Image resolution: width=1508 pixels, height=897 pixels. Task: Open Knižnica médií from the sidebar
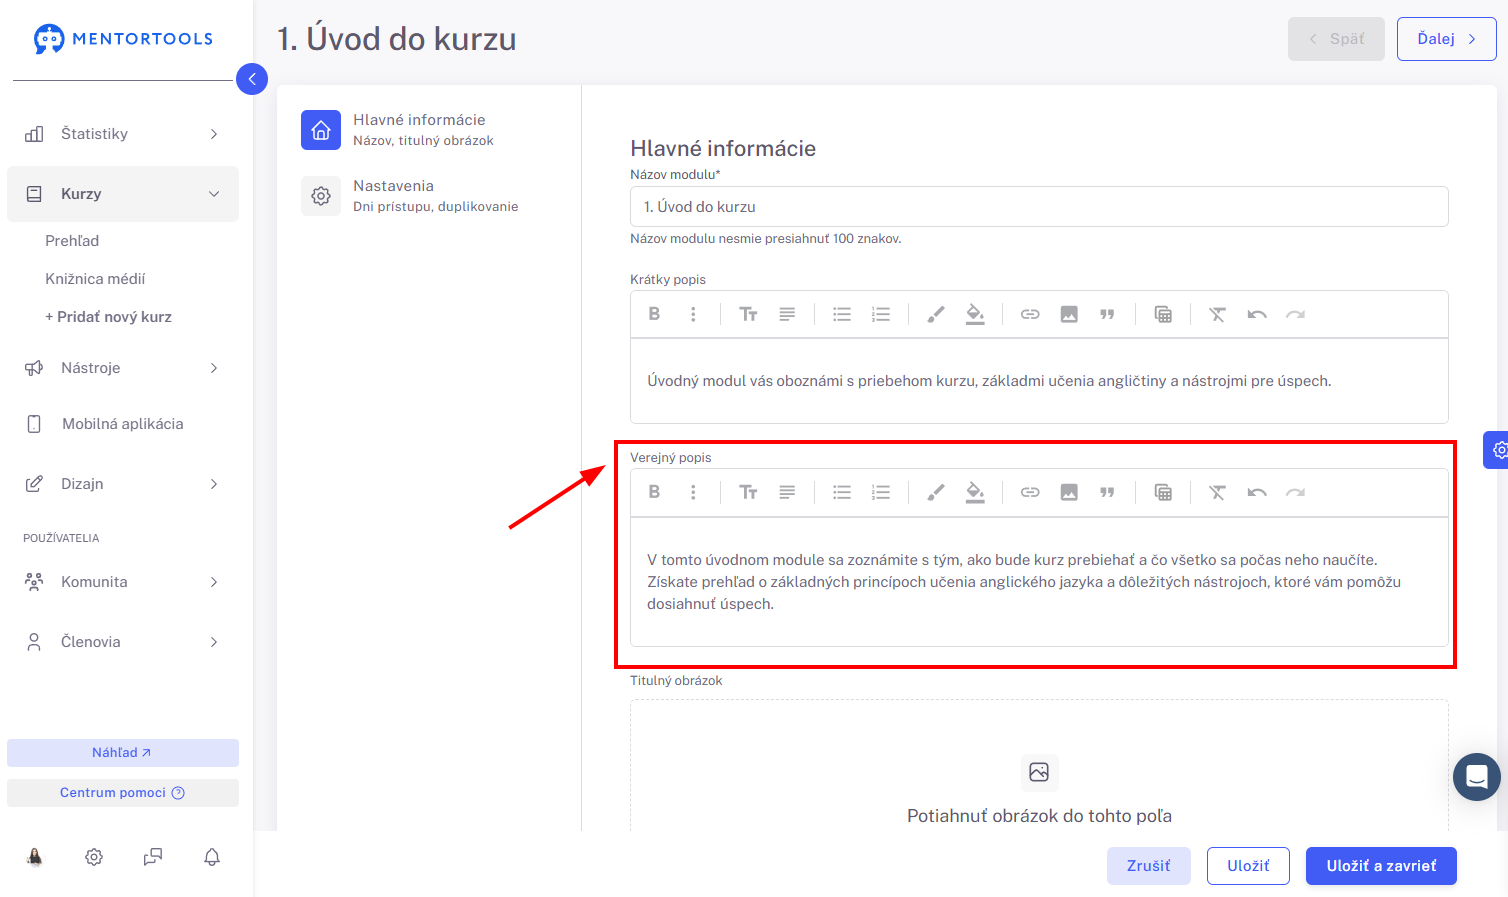[x=95, y=279]
